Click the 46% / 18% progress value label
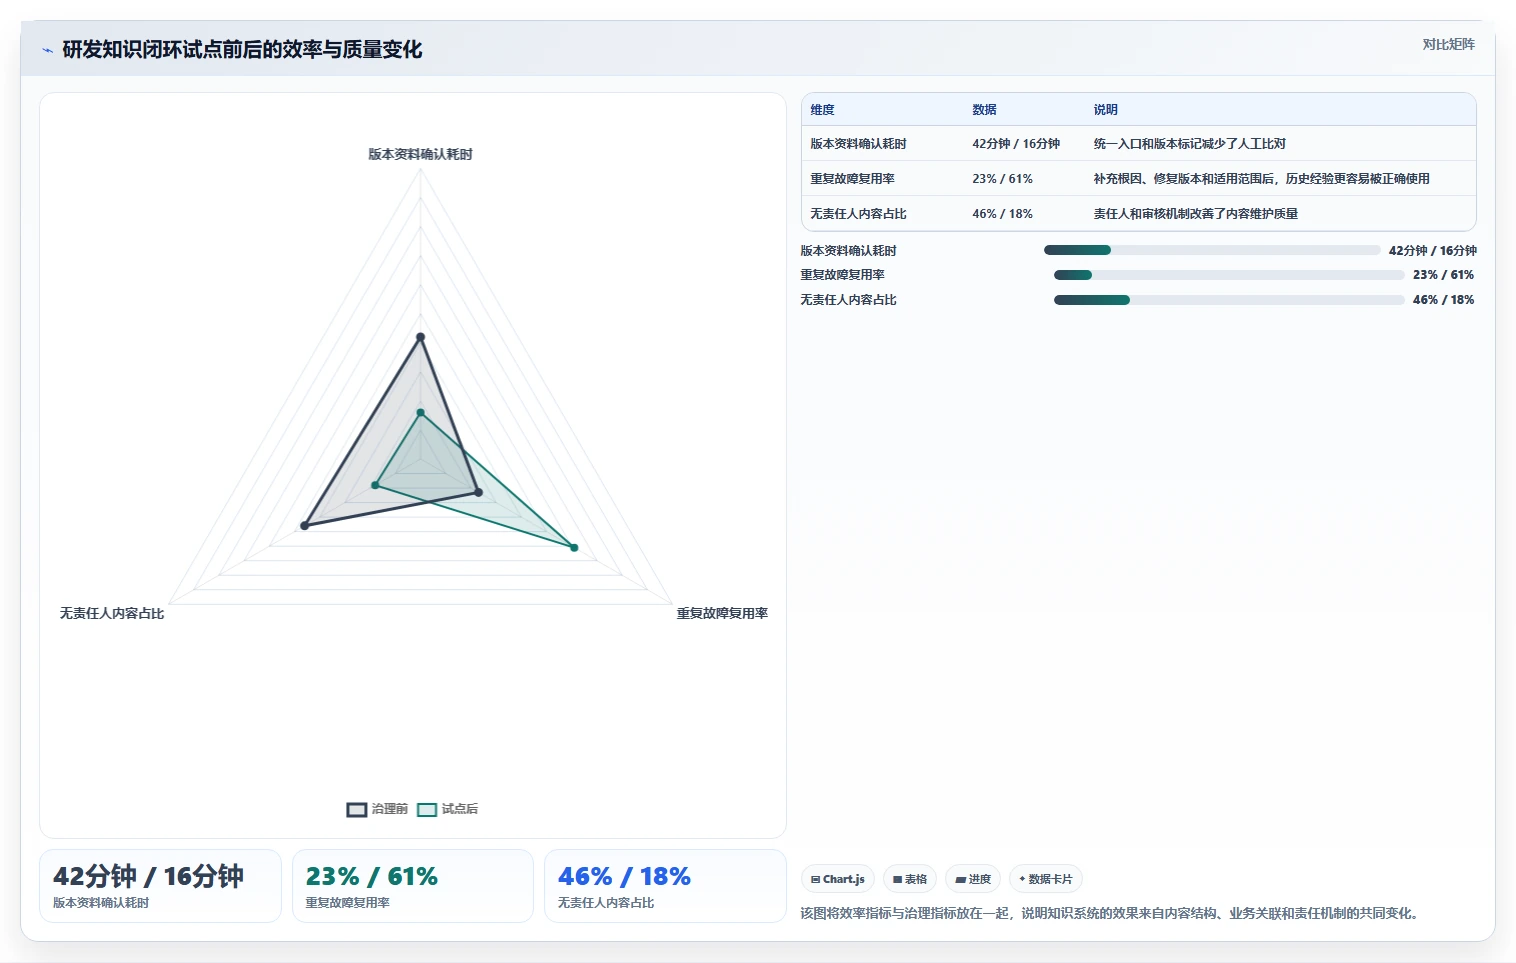Image resolution: width=1516 pixels, height=963 pixels. pos(1443,300)
